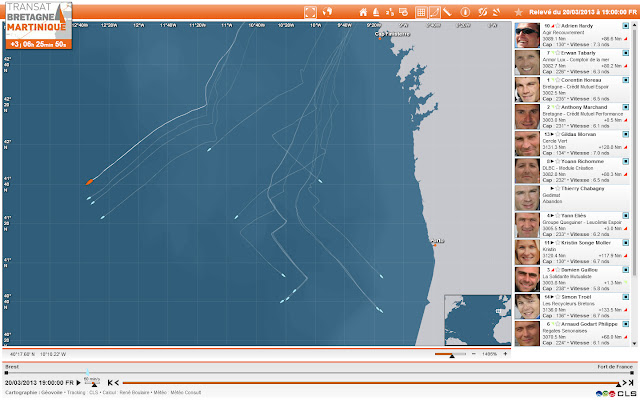
Task: Toggle Adrien Hardy map visibility box
Action: (x=625, y=26)
